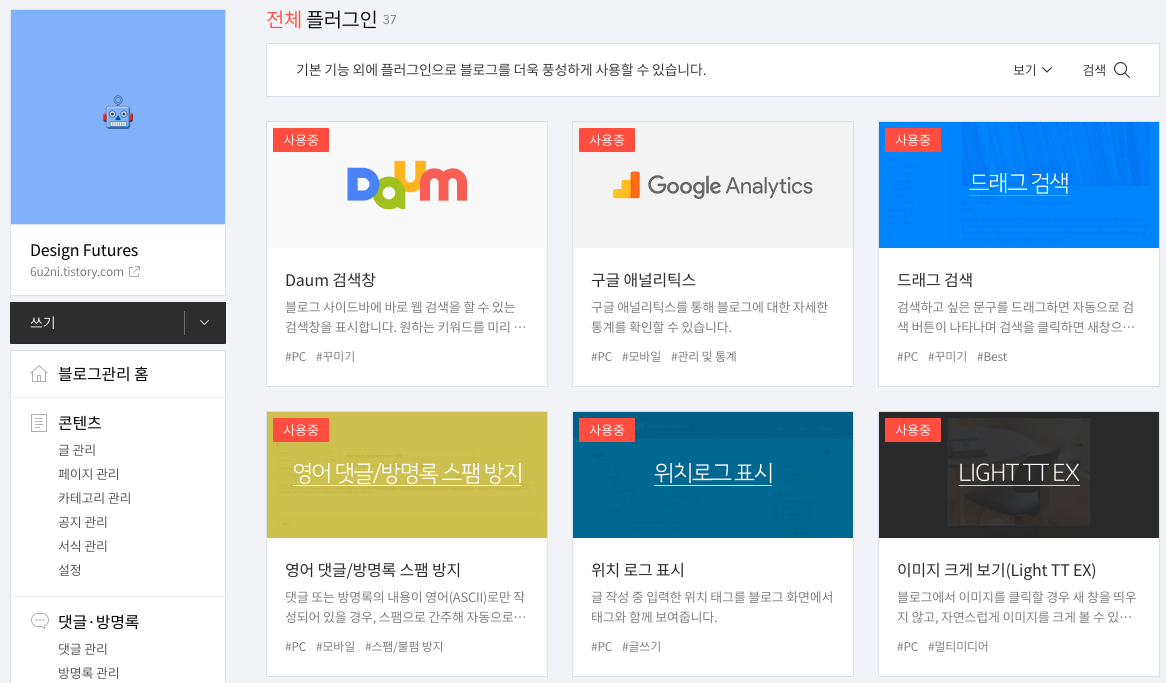This screenshot has width=1166, height=683.
Task: Open the 위치 로그 표시 plugin title
Action: (637, 570)
